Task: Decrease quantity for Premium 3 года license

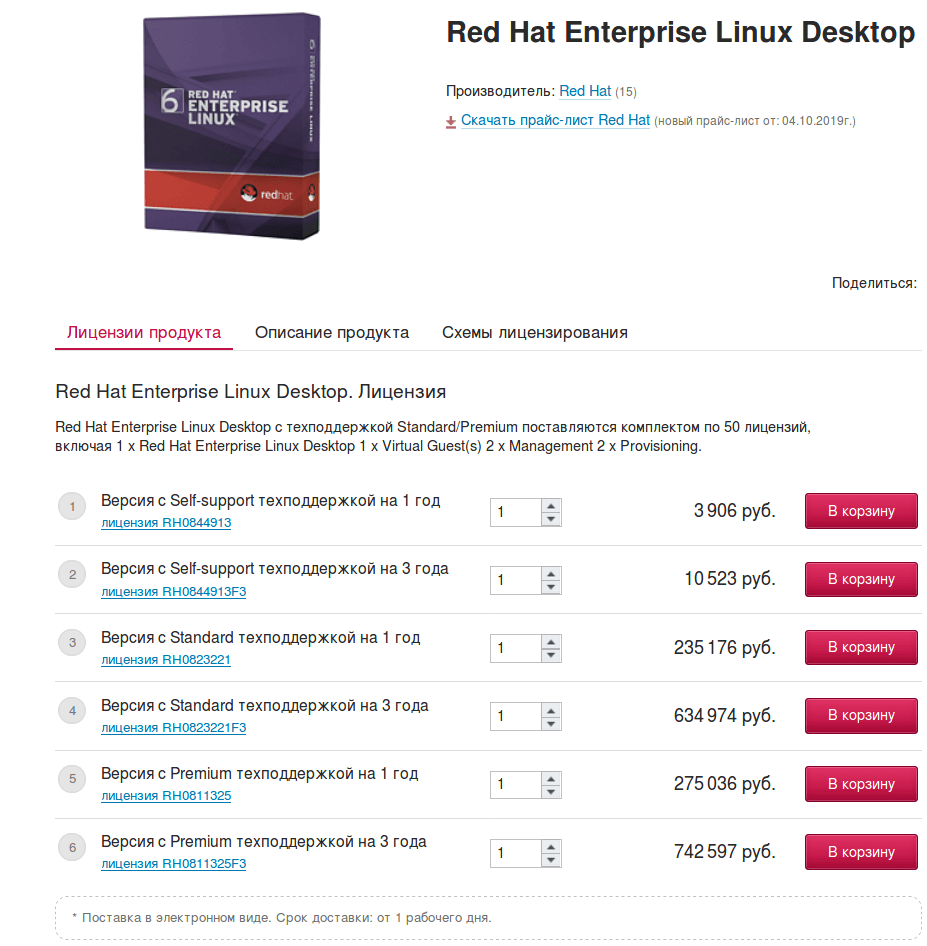Action: click(x=551, y=860)
